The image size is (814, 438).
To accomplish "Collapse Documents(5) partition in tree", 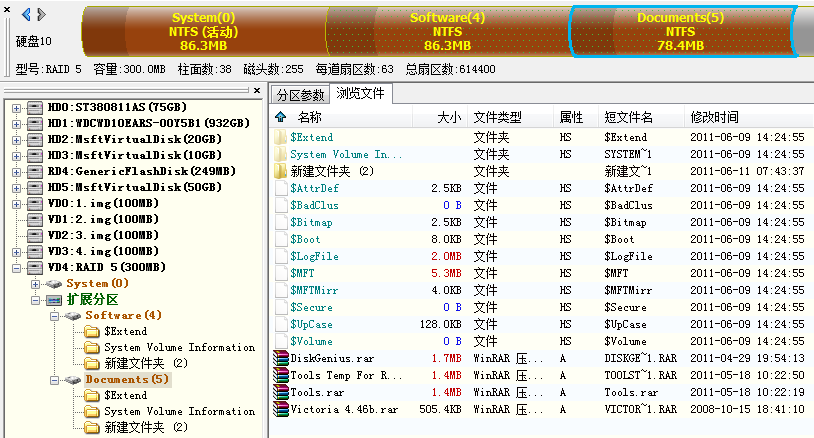I will click(55, 380).
